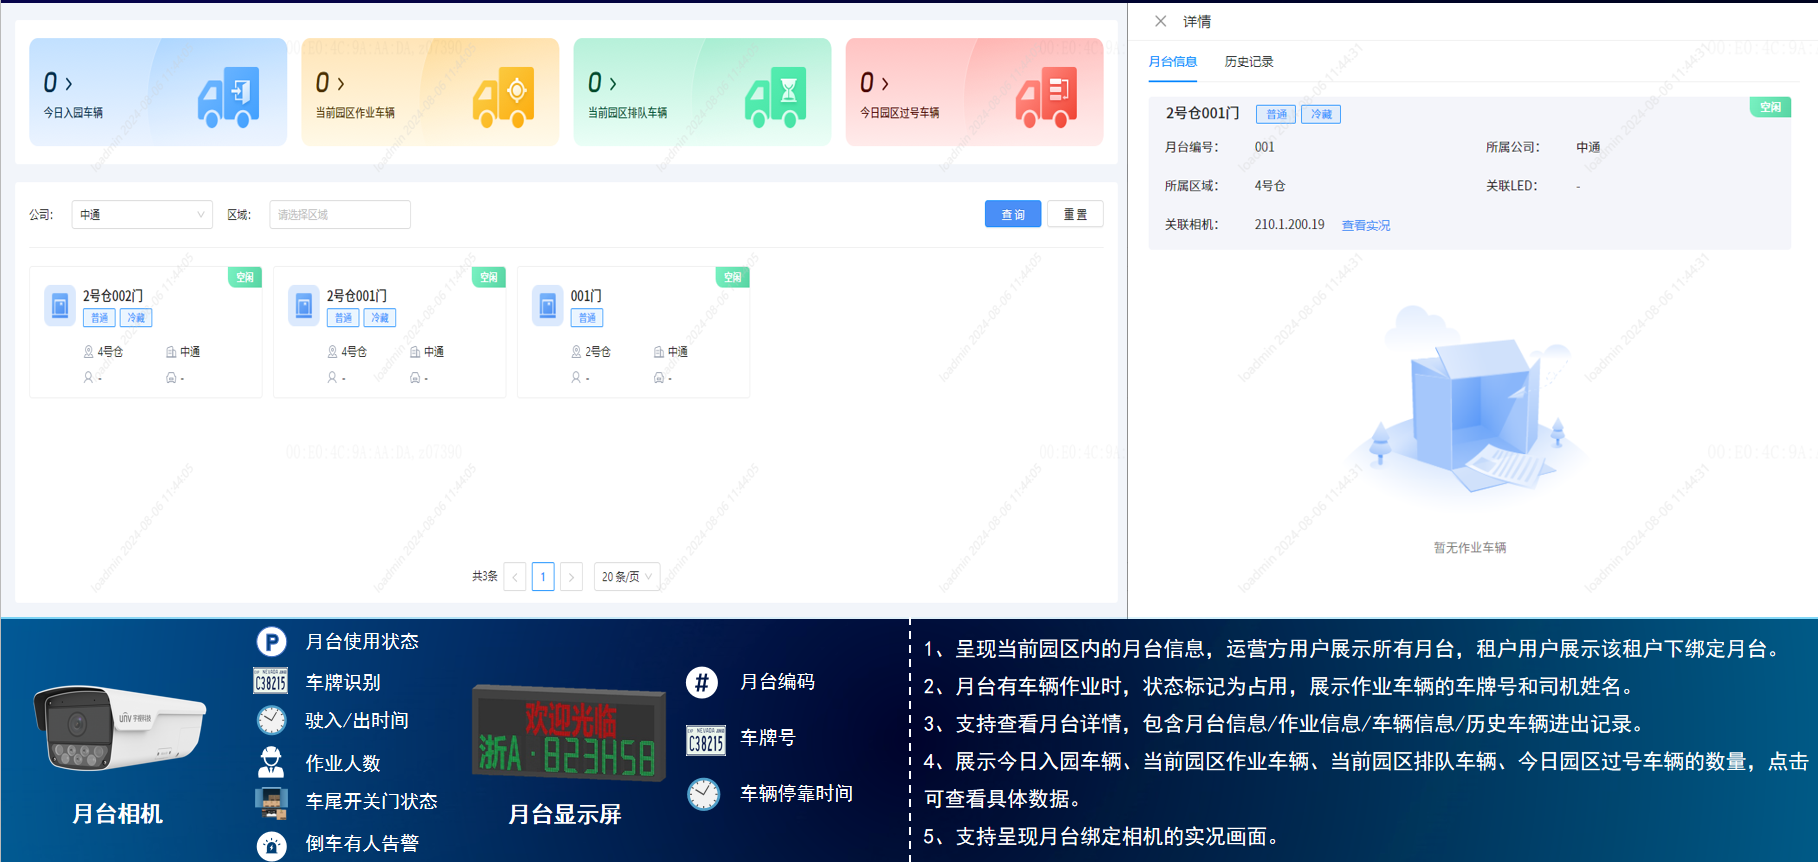The width and height of the screenshot is (1818, 862).
Task: Select the 2号仓002门 dock icon
Action: pyautogui.click(x=60, y=305)
